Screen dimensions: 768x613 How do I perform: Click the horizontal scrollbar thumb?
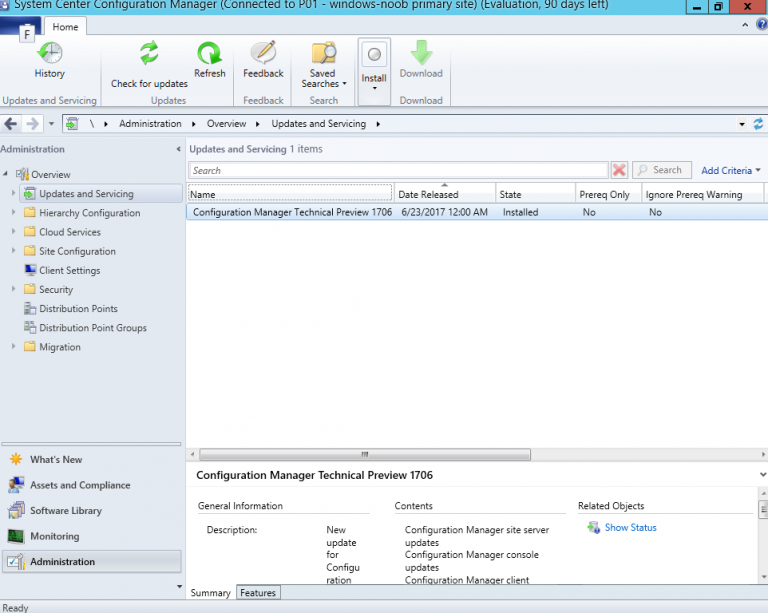pos(365,454)
